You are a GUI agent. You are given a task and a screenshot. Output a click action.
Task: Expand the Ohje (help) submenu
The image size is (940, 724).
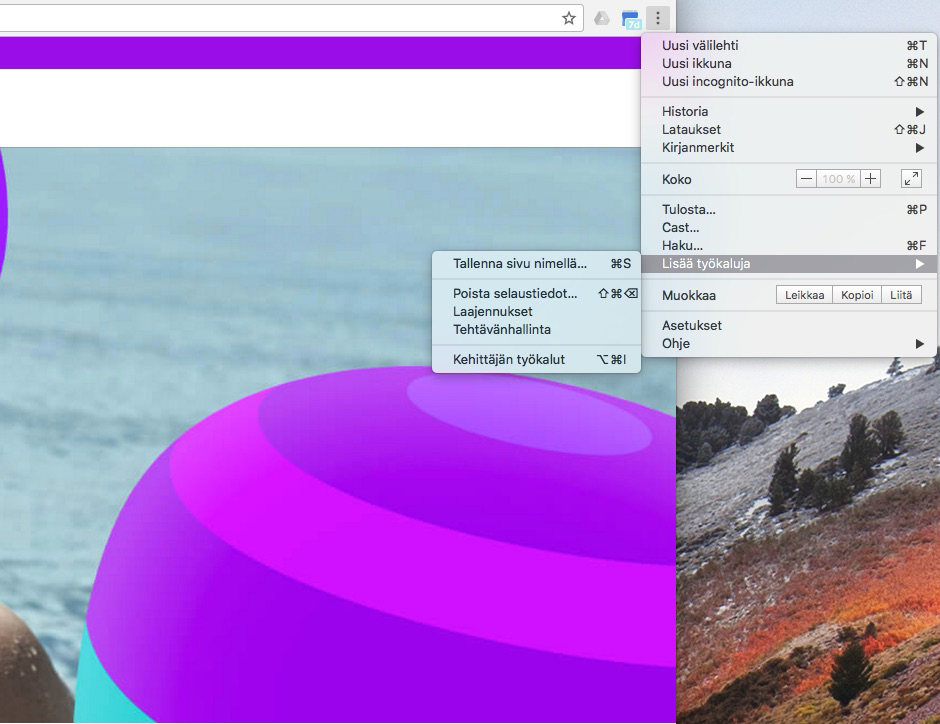tap(789, 343)
